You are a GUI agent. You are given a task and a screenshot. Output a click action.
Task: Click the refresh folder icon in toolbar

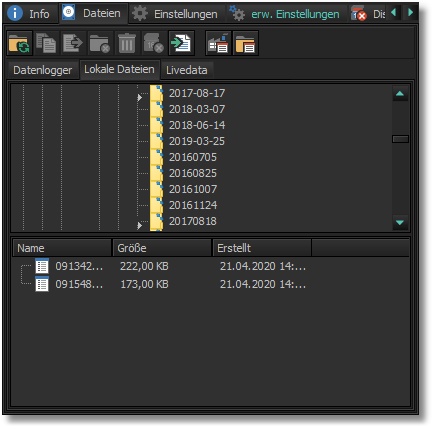pos(20,43)
